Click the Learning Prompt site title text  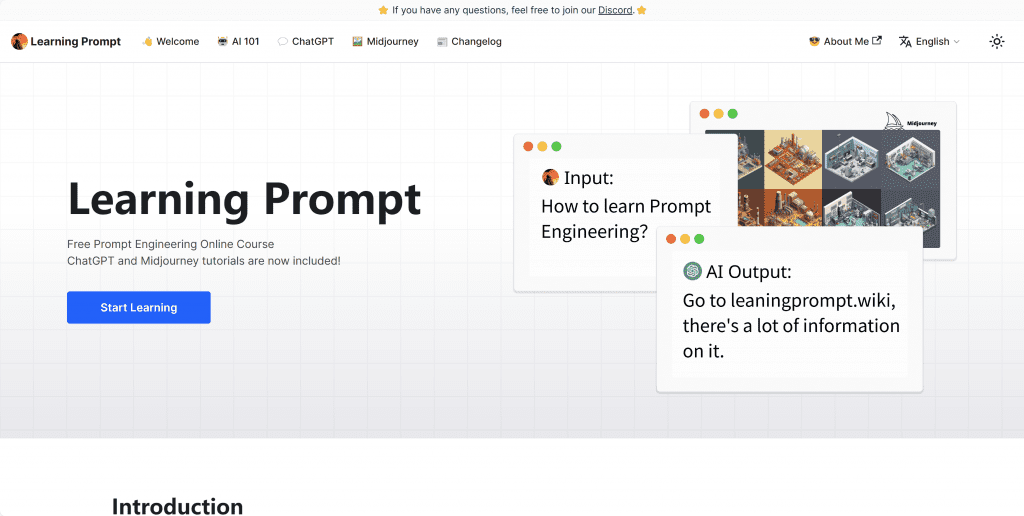click(x=75, y=41)
